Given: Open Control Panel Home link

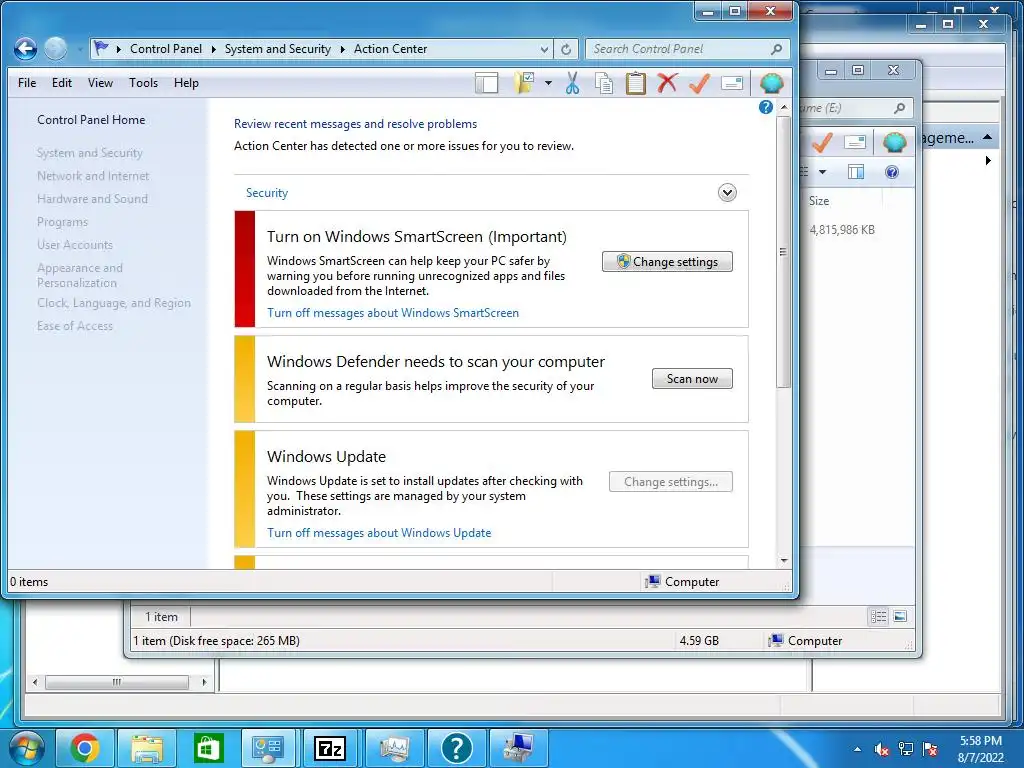Looking at the screenshot, I should [91, 120].
